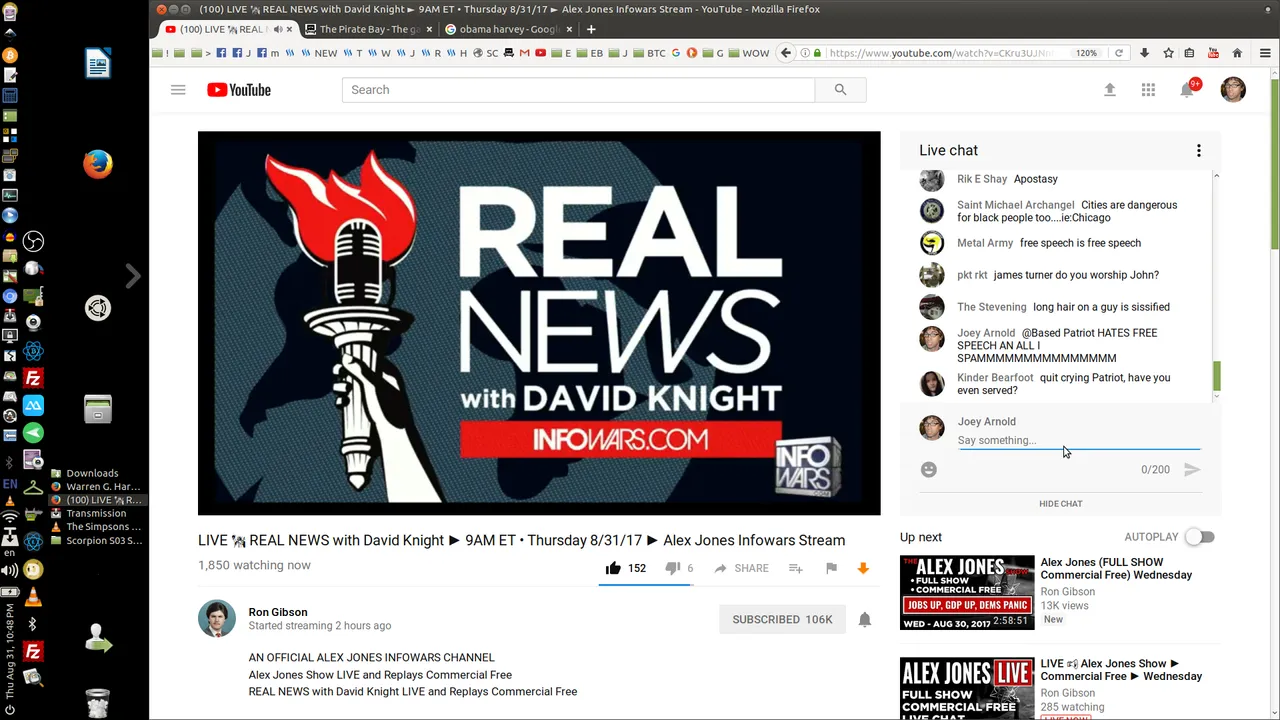Send chat message arrow button
The width and height of the screenshot is (1280, 720).
(1192, 469)
